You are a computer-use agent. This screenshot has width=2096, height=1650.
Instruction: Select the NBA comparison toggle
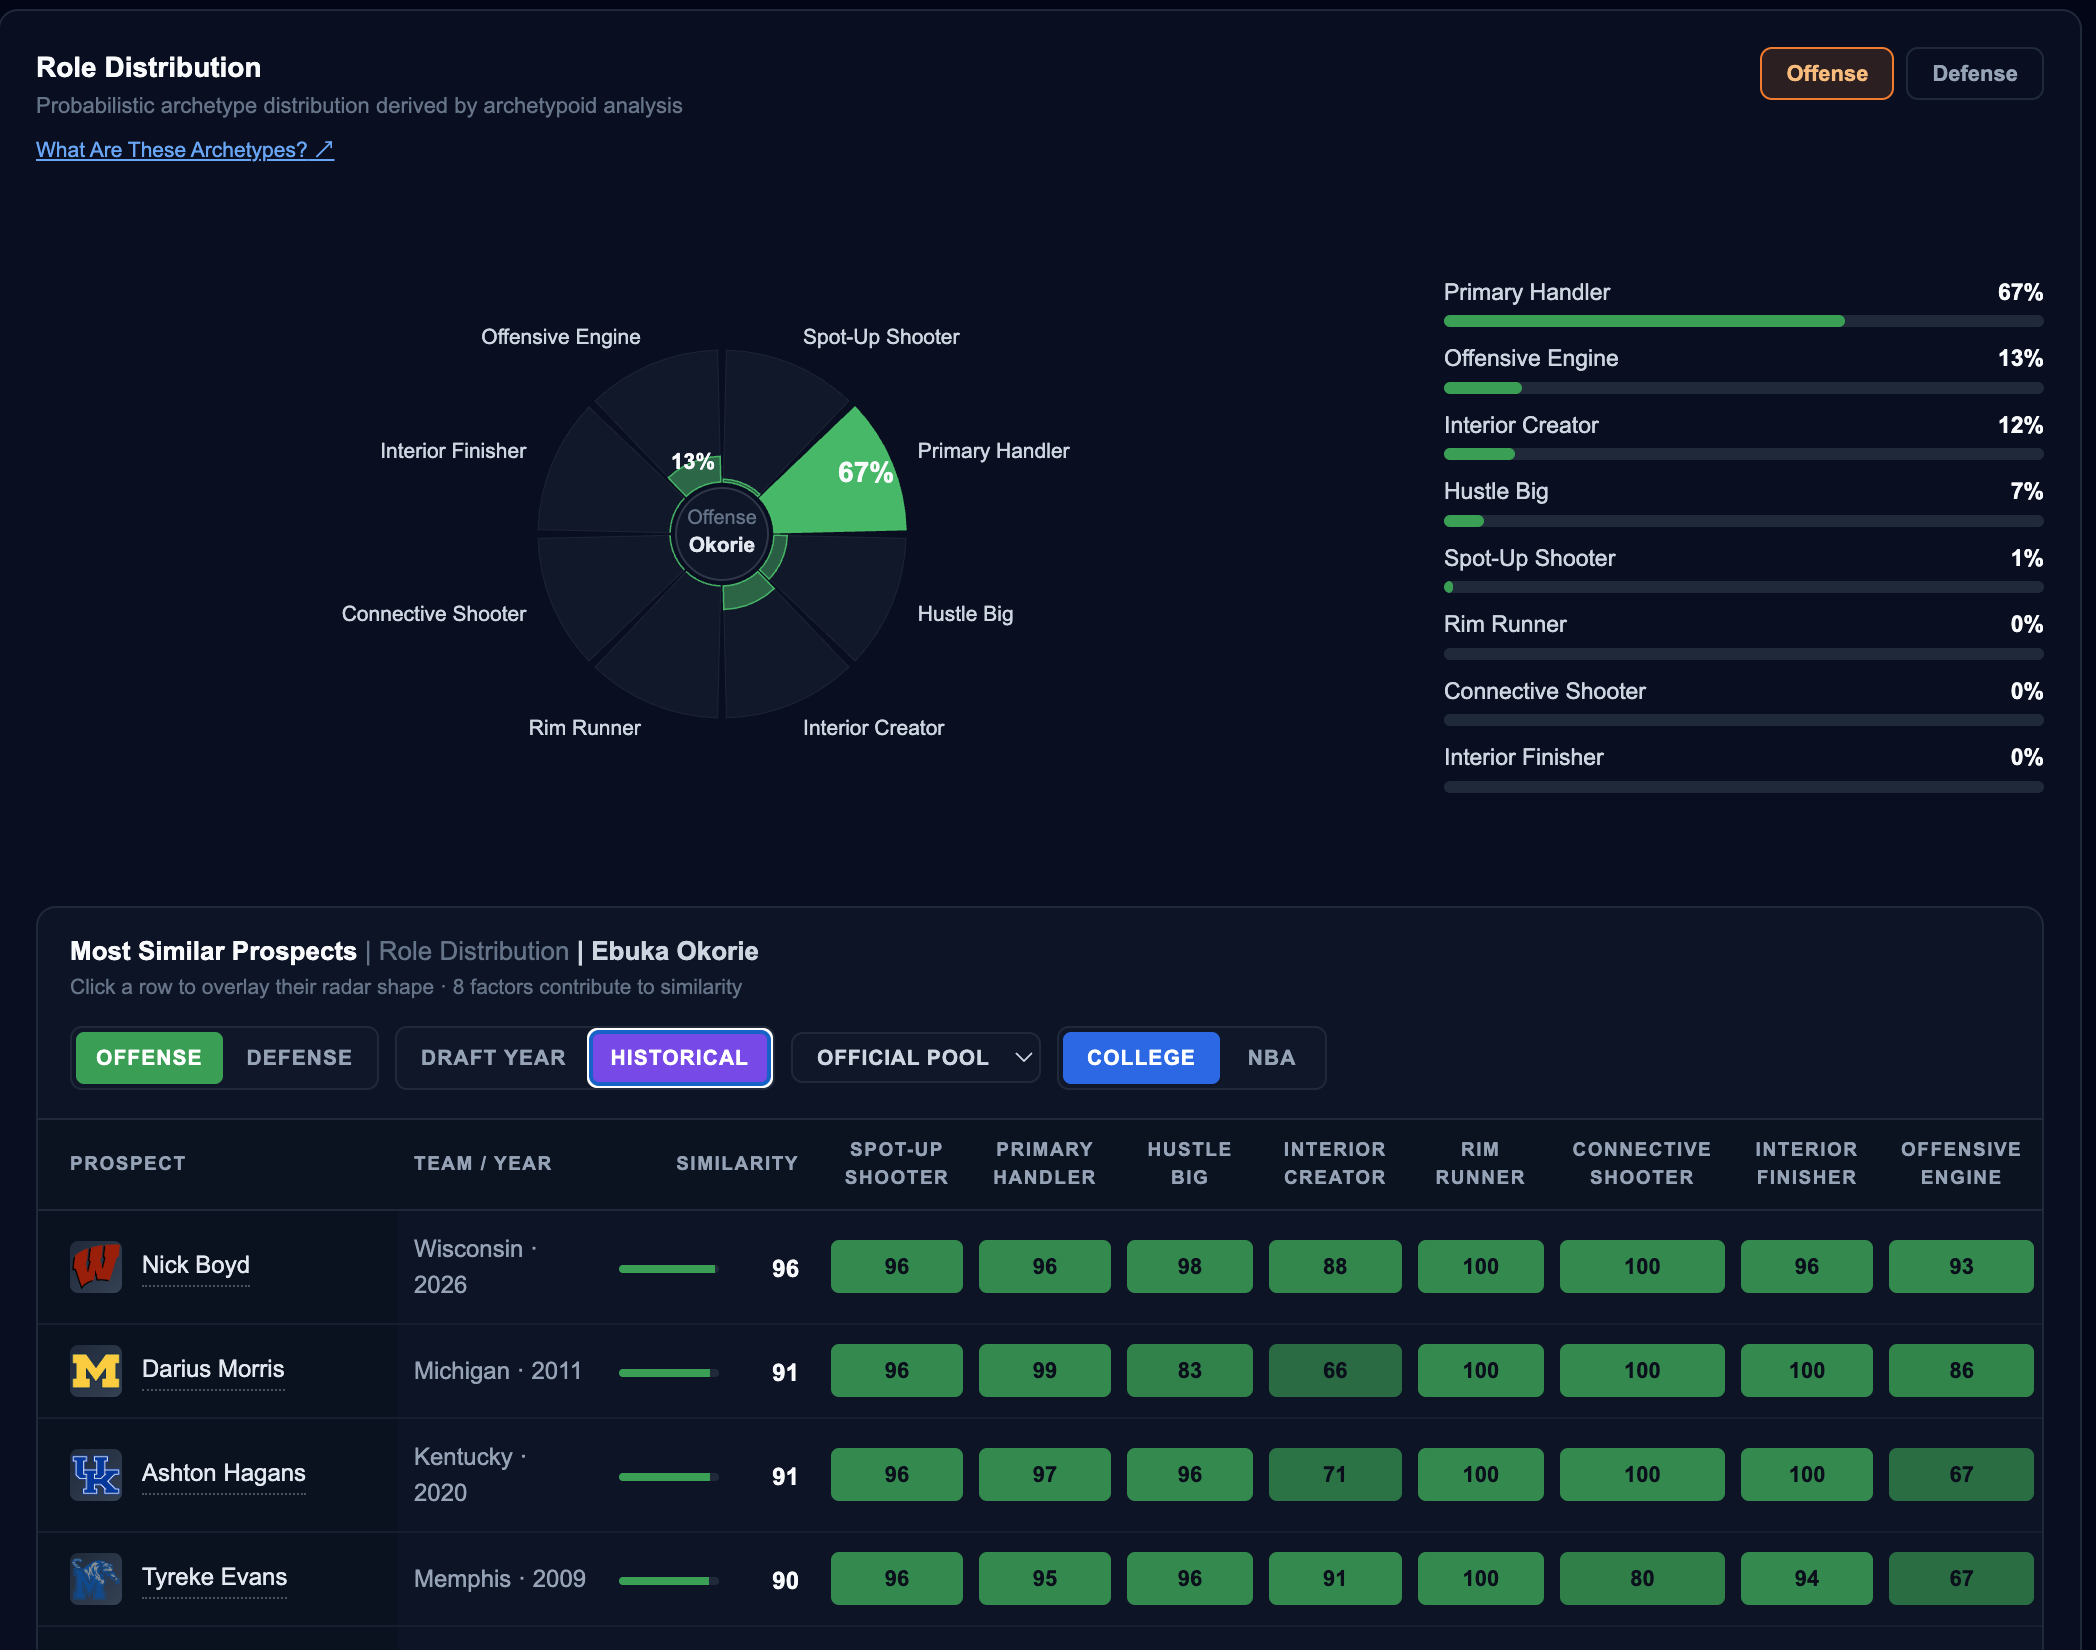tap(1271, 1057)
